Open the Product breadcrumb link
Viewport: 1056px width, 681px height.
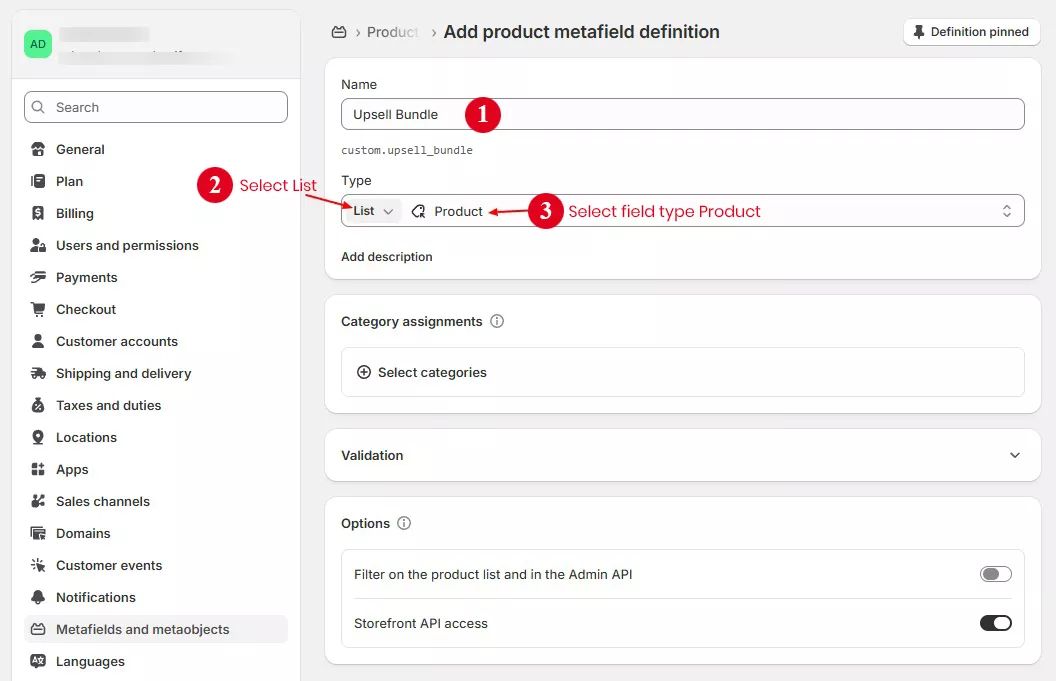[x=390, y=31]
